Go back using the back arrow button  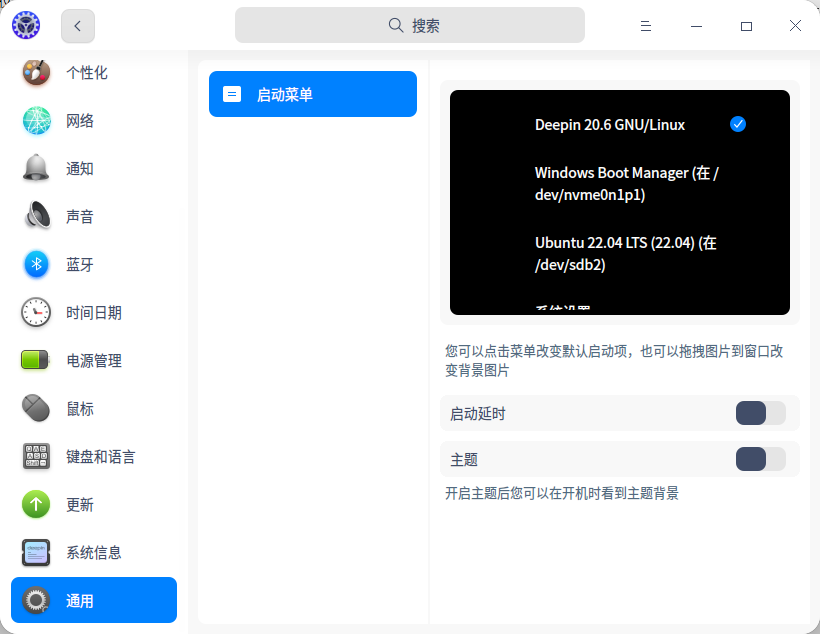click(x=77, y=26)
